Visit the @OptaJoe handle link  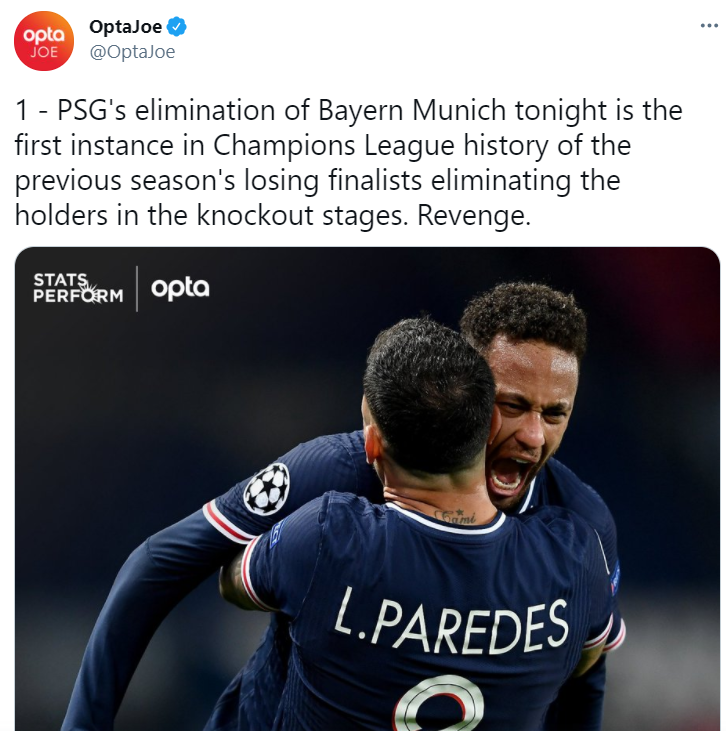point(132,52)
